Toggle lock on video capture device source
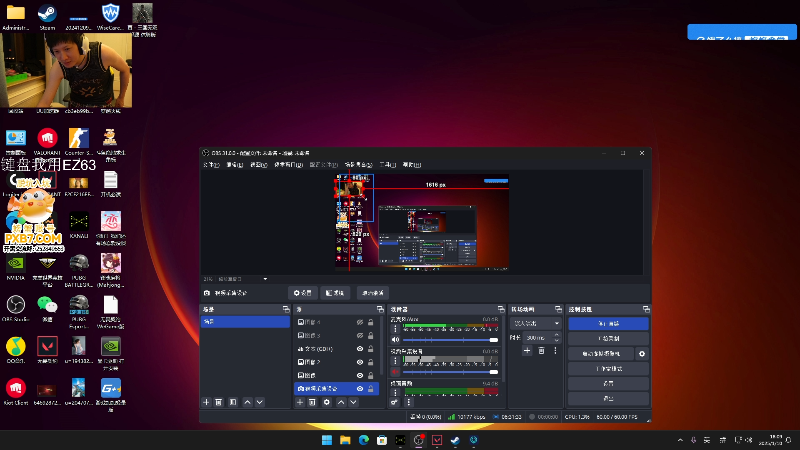Viewport: 800px width, 450px height. 371,389
